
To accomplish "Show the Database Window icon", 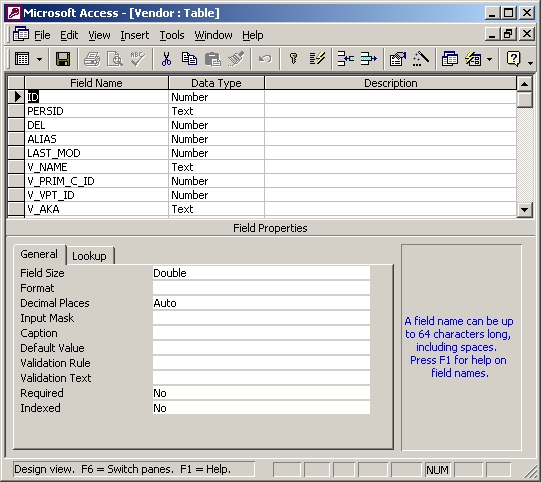I will (450, 59).
